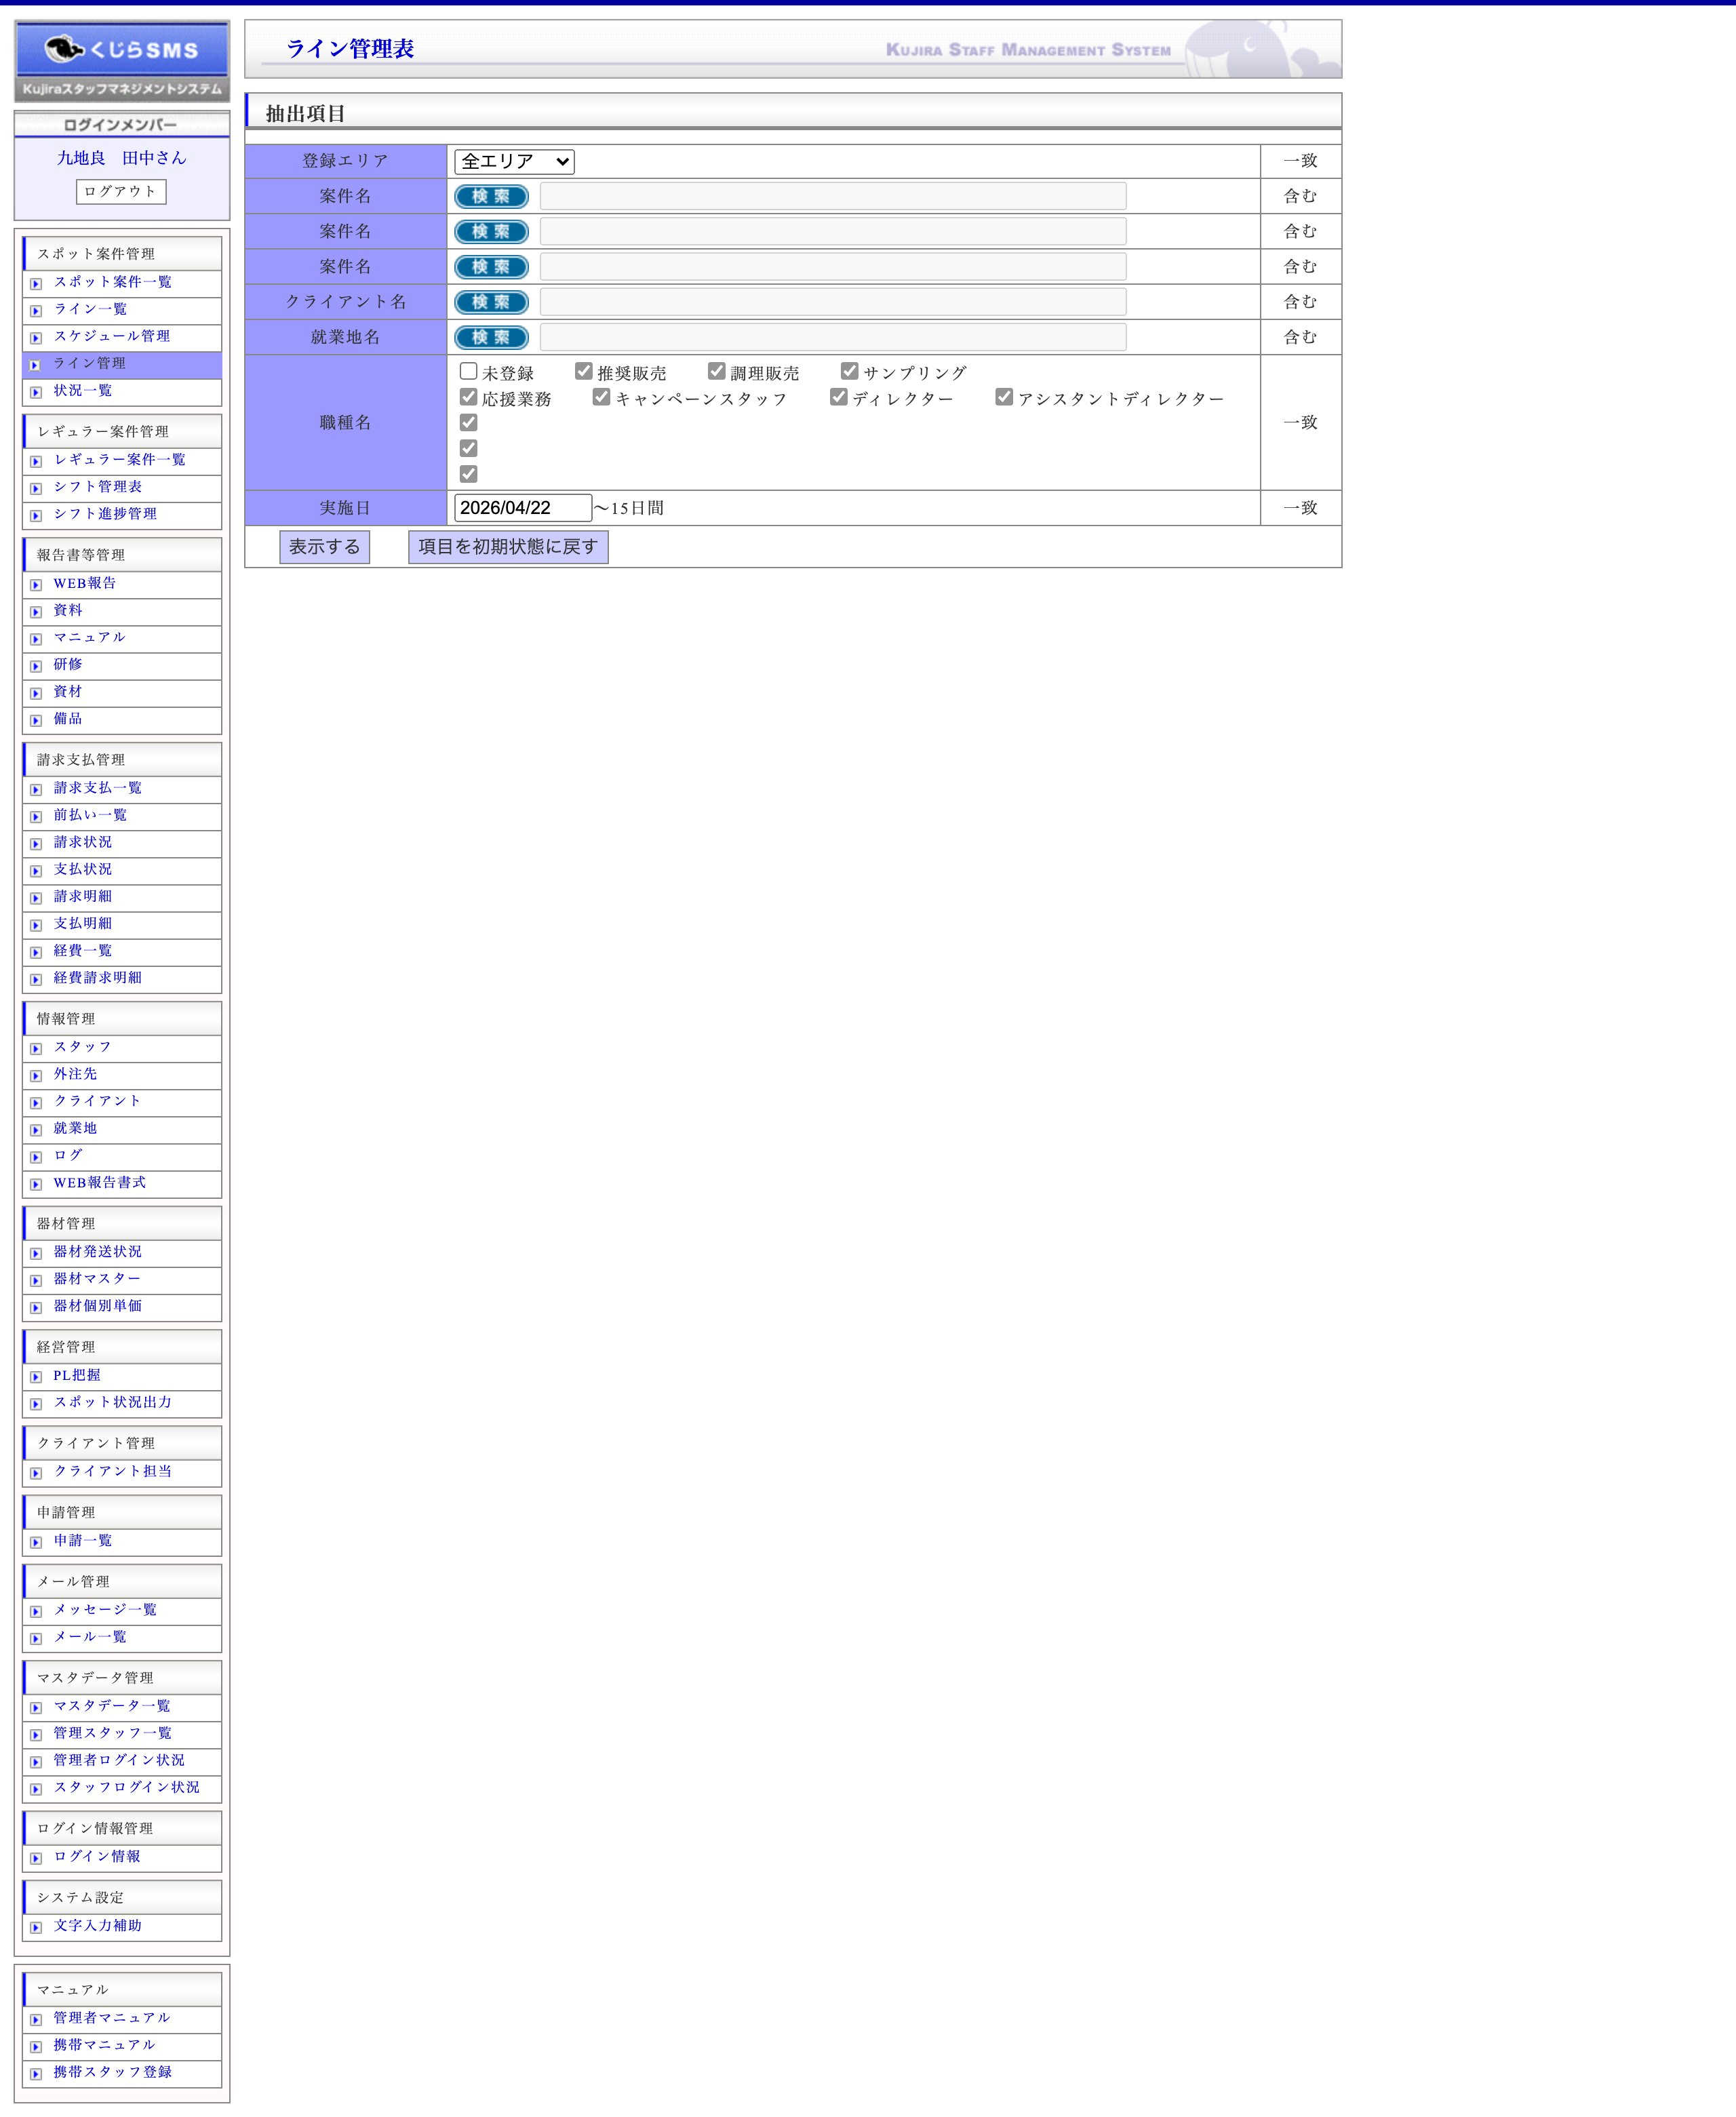Open the 登録エリア dropdown

tap(514, 161)
